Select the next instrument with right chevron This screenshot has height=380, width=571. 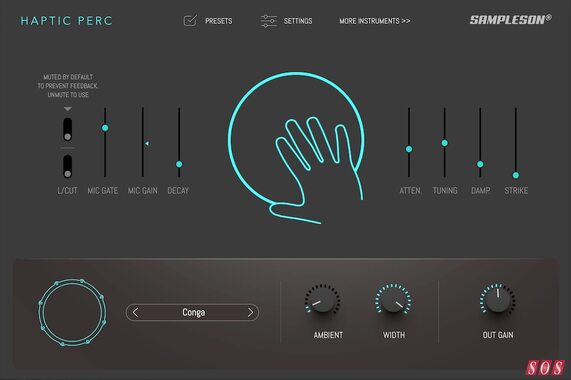(x=250, y=312)
